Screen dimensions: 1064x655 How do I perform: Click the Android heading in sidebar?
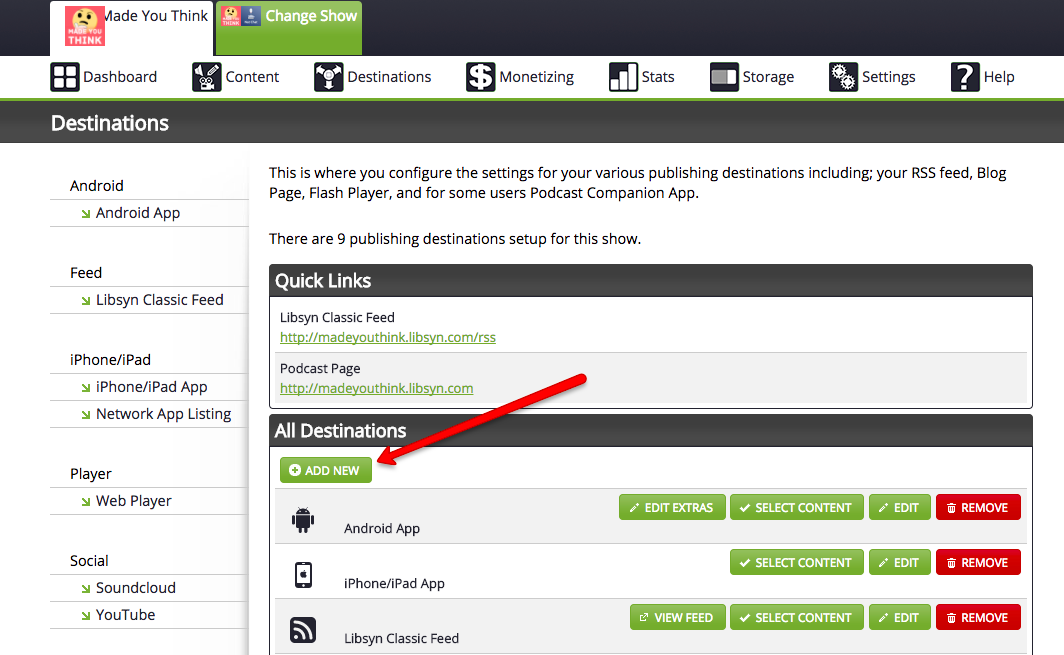point(96,186)
